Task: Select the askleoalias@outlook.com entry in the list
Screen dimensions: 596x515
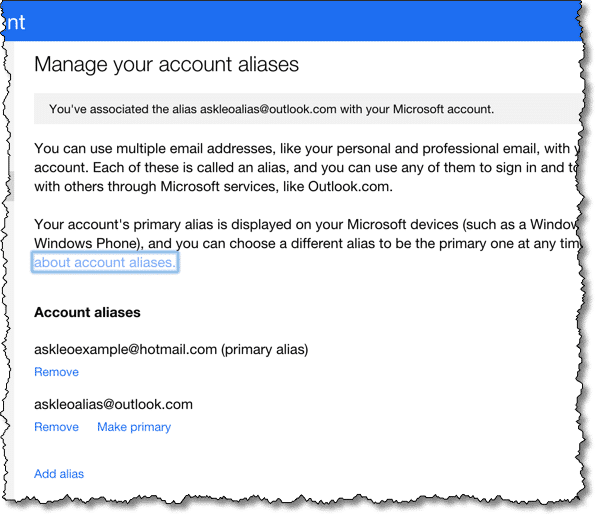Action: coord(113,404)
